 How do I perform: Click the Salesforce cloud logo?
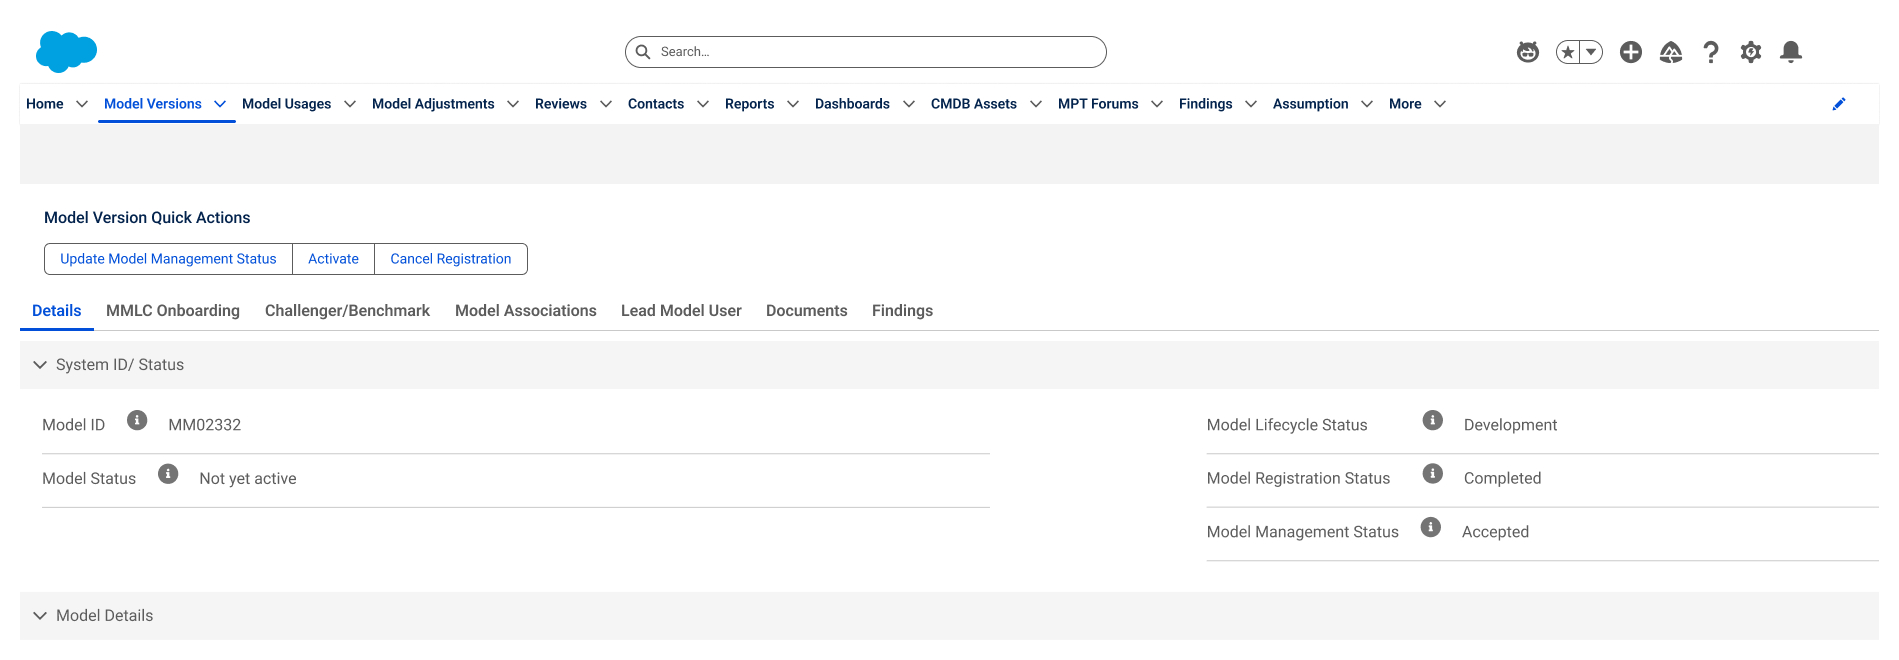click(66, 51)
